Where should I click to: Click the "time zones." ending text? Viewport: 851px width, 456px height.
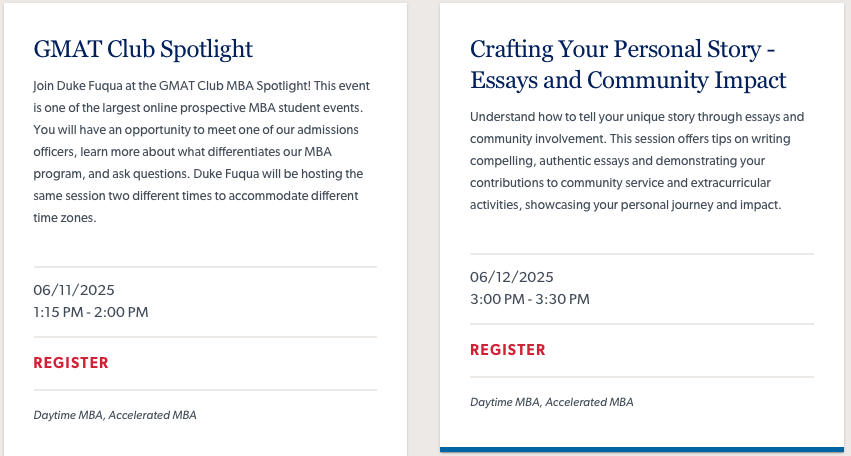(x=65, y=218)
